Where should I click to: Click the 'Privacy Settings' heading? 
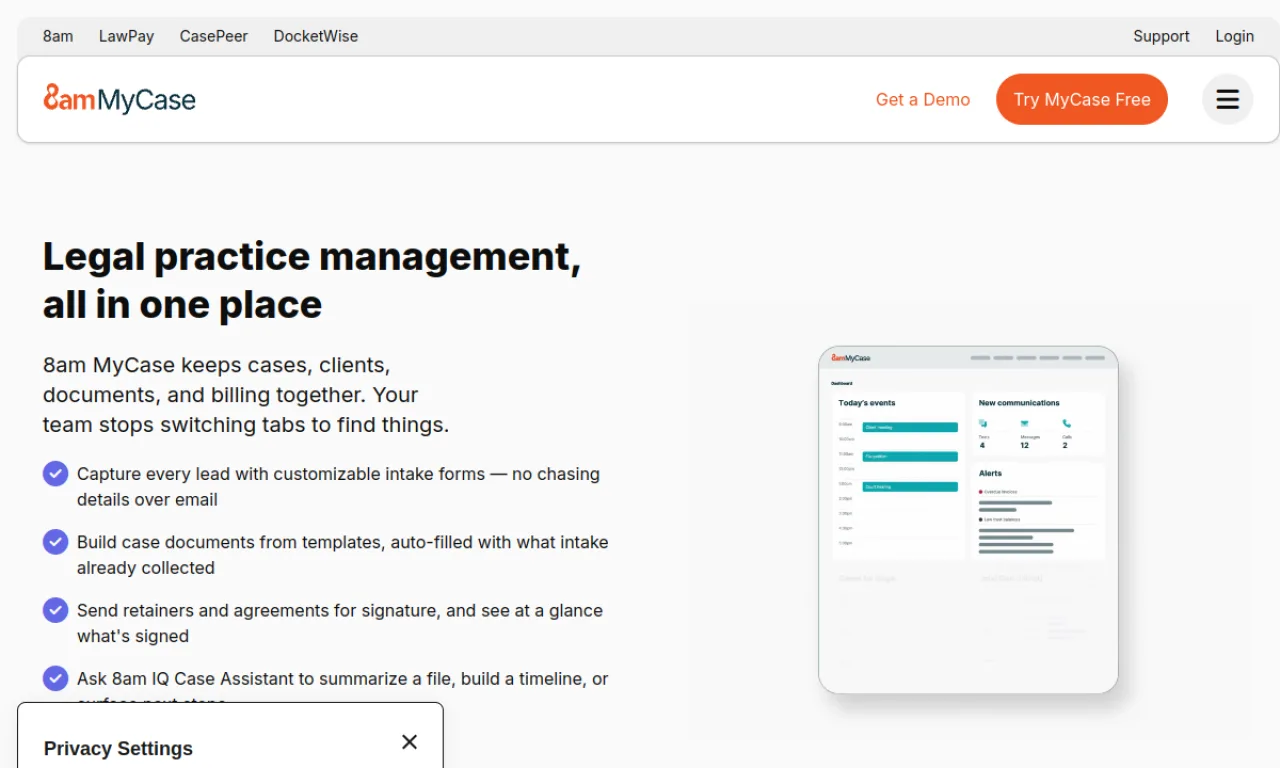[118, 749]
